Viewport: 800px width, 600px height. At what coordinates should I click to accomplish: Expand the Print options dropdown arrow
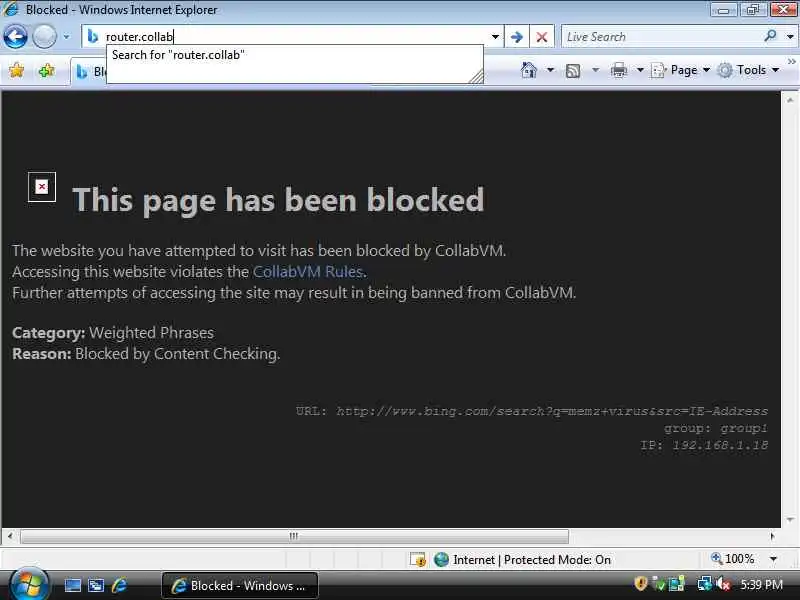click(x=640, y=70)
